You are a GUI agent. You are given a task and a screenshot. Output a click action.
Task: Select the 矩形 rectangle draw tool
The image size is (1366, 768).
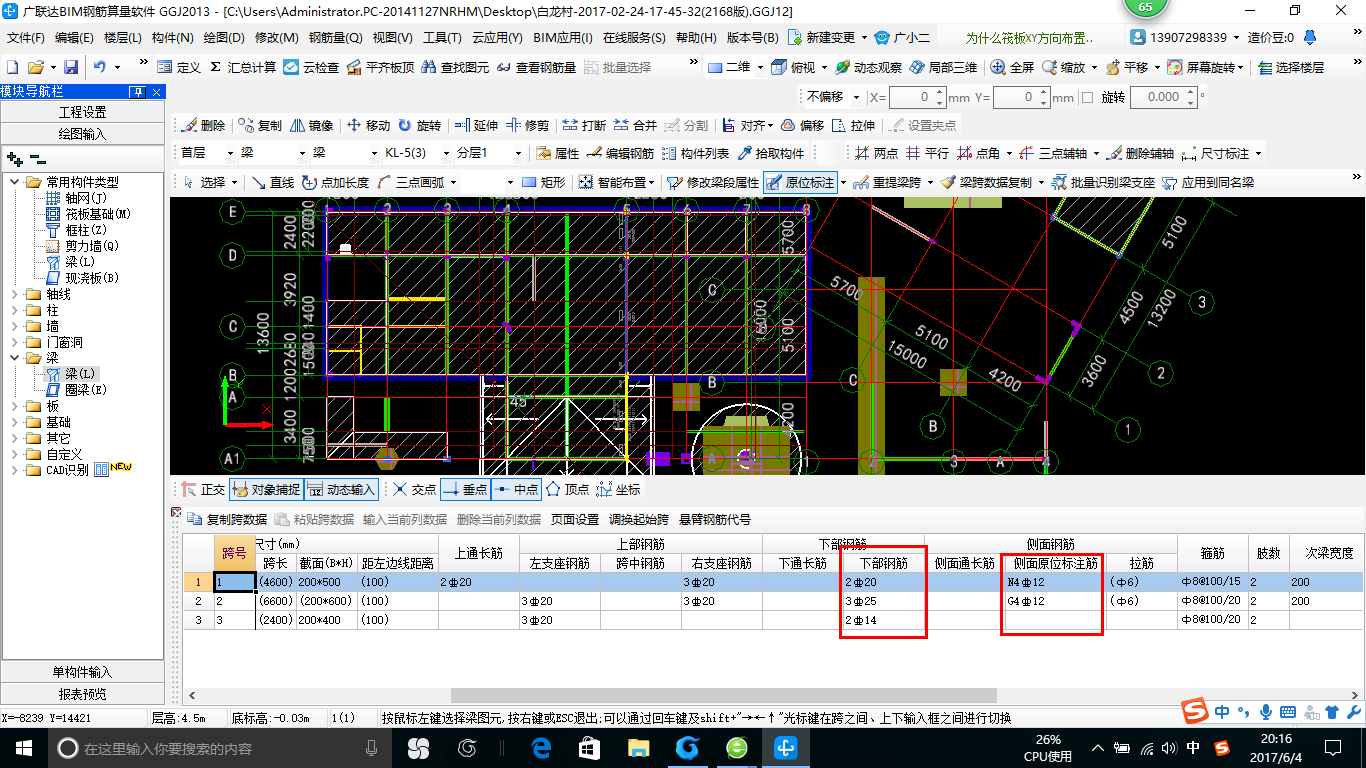pyautogui.click(x=544, y=182)
